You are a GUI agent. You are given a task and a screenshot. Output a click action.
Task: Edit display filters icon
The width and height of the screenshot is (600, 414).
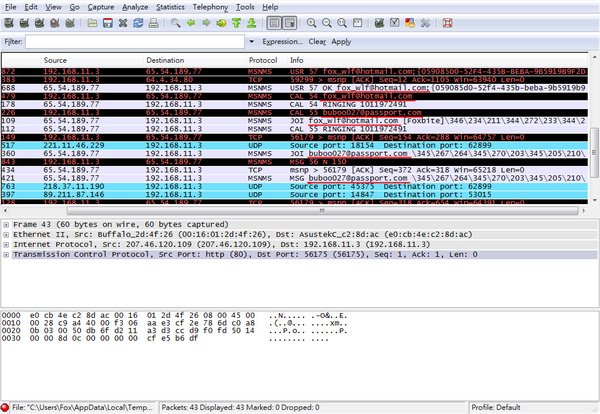click(395, 23)
